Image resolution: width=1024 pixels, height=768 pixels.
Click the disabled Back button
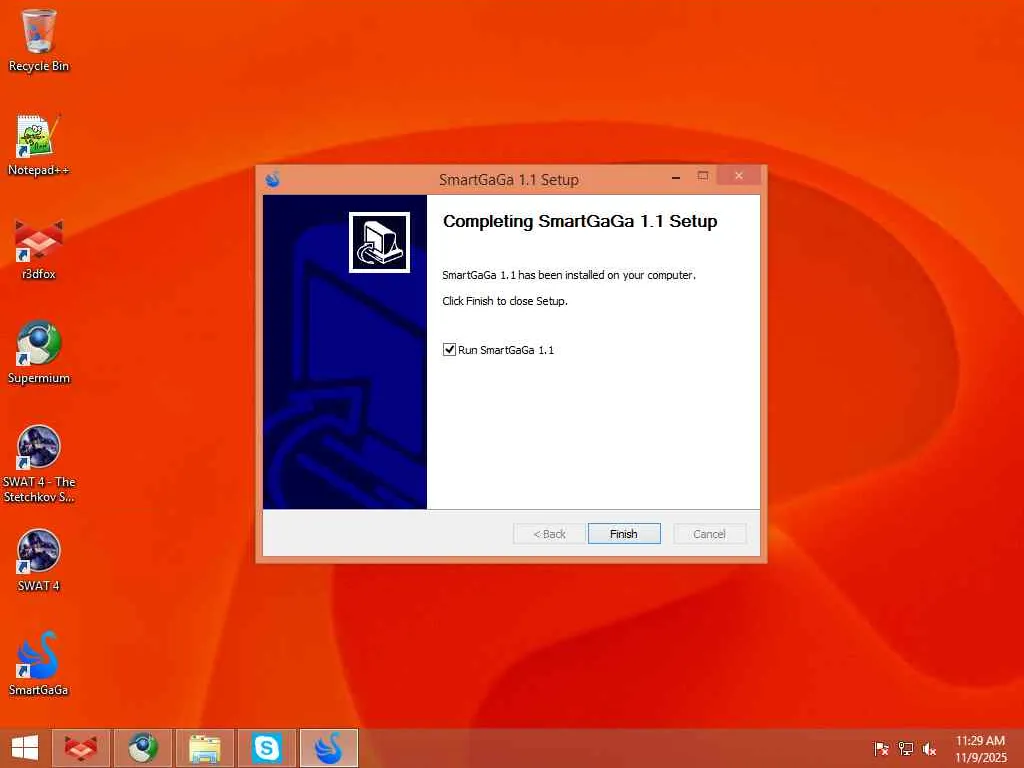click(x=549, y=534)
